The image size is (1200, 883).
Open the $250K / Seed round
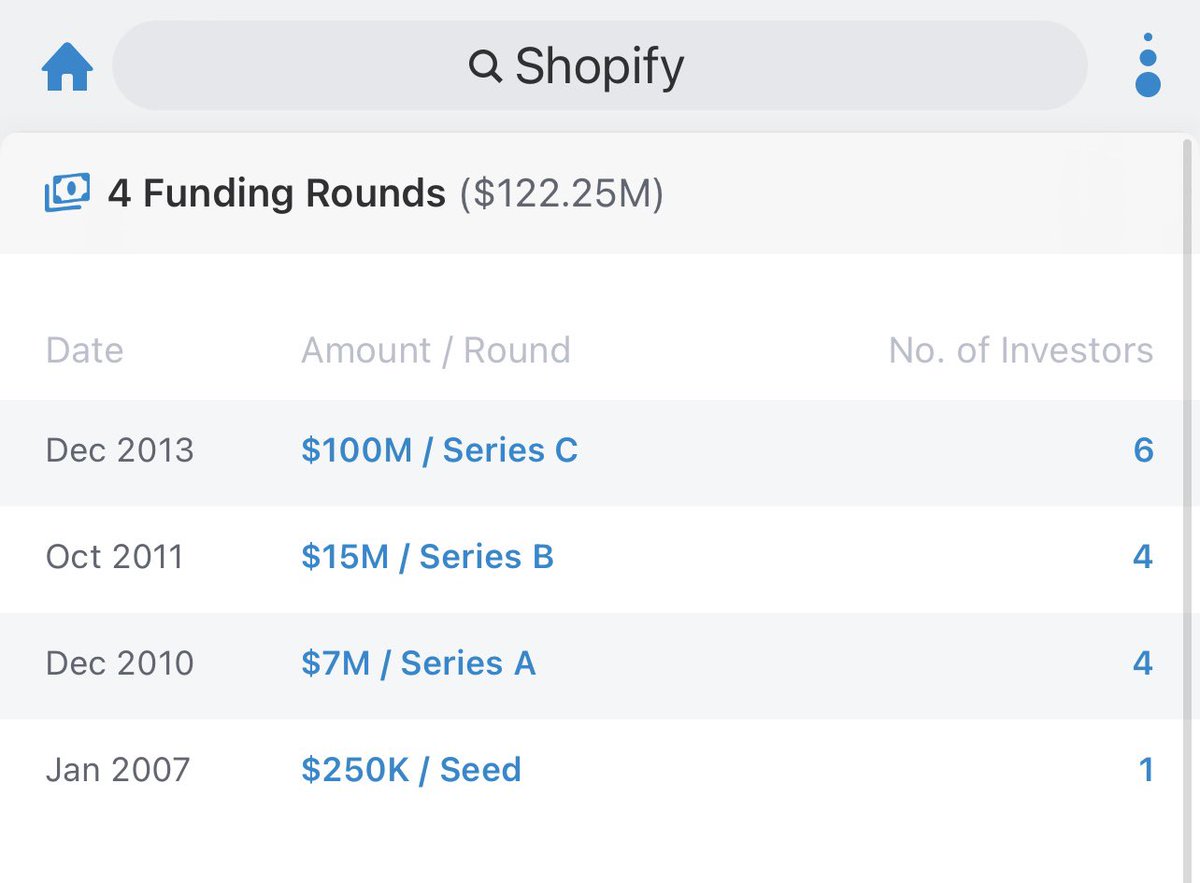[411, 770]
